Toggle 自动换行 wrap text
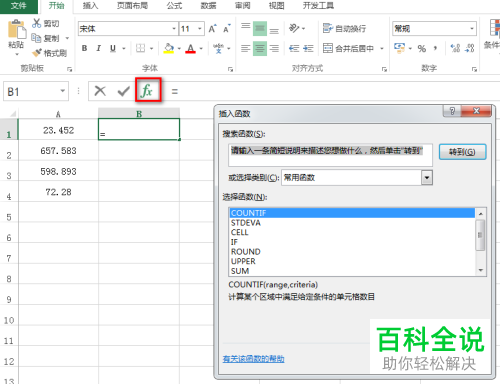 344,29
